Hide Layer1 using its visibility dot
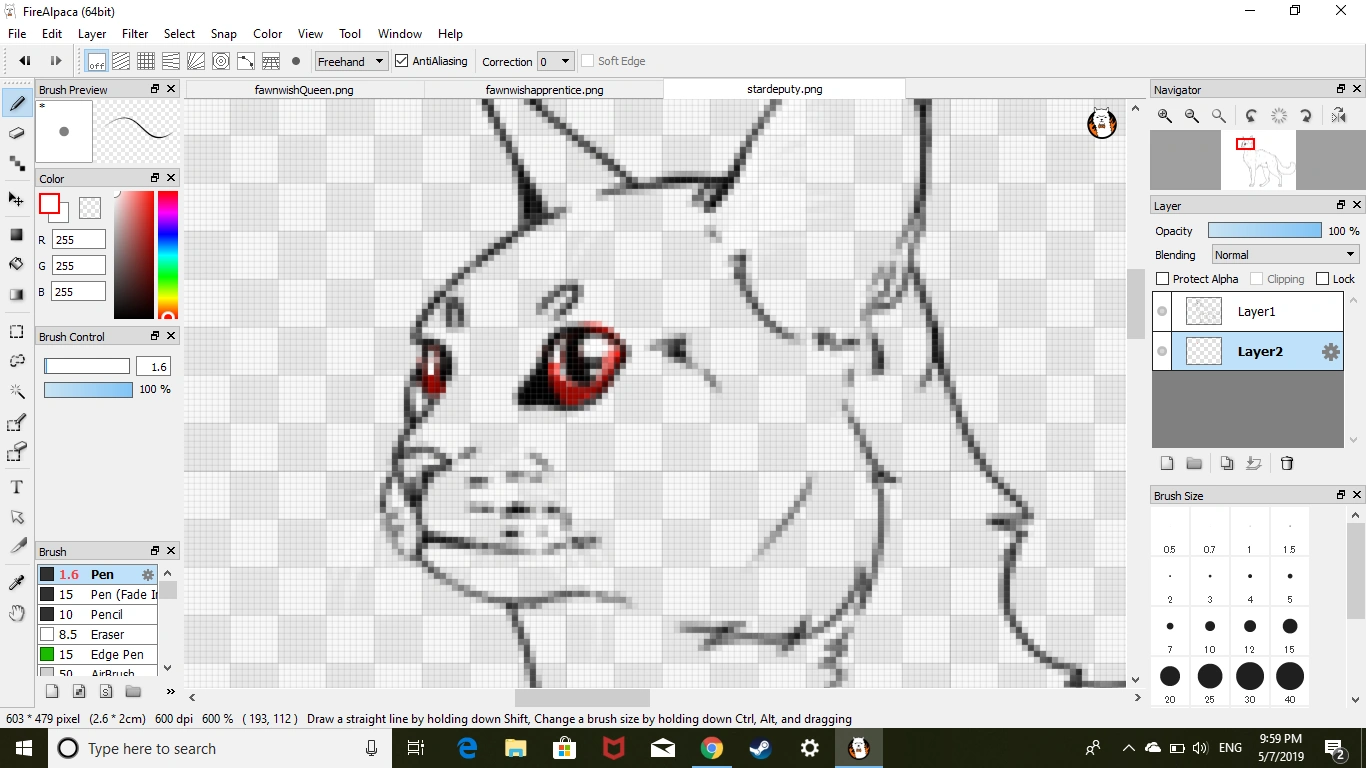The width and height of the screenshot is (1366, 768). point(1162,312)
